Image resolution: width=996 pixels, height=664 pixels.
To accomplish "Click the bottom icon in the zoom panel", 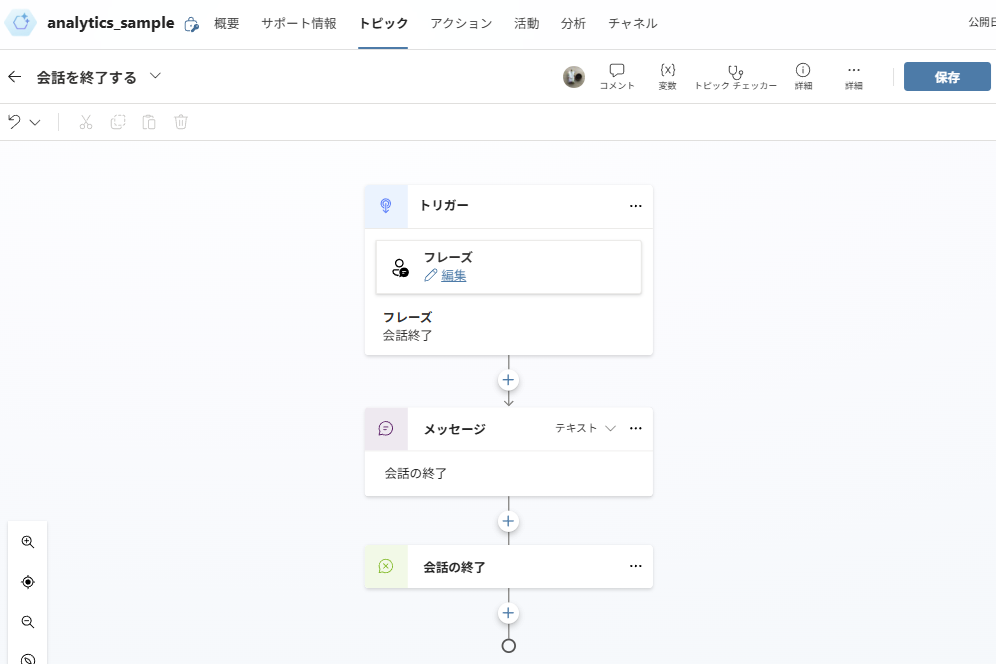I will coord(28,659).
